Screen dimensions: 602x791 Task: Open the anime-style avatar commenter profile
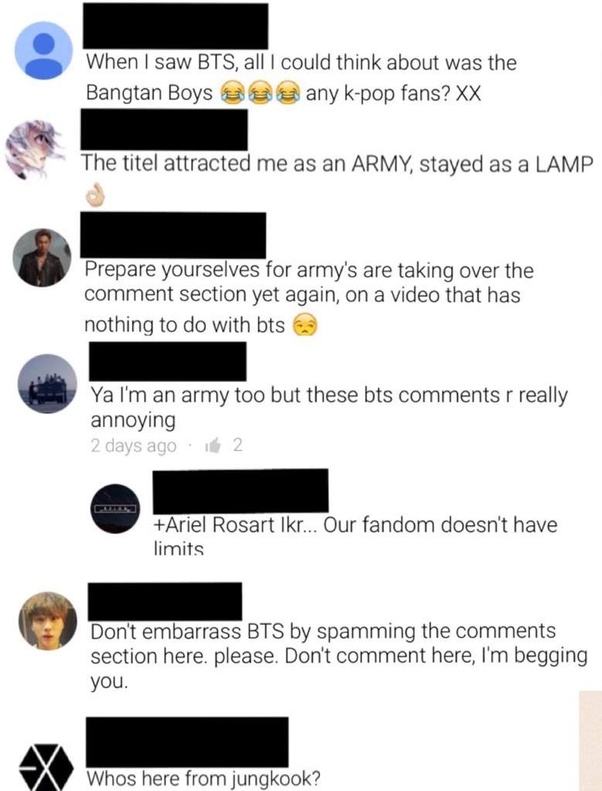coord(35,149)
